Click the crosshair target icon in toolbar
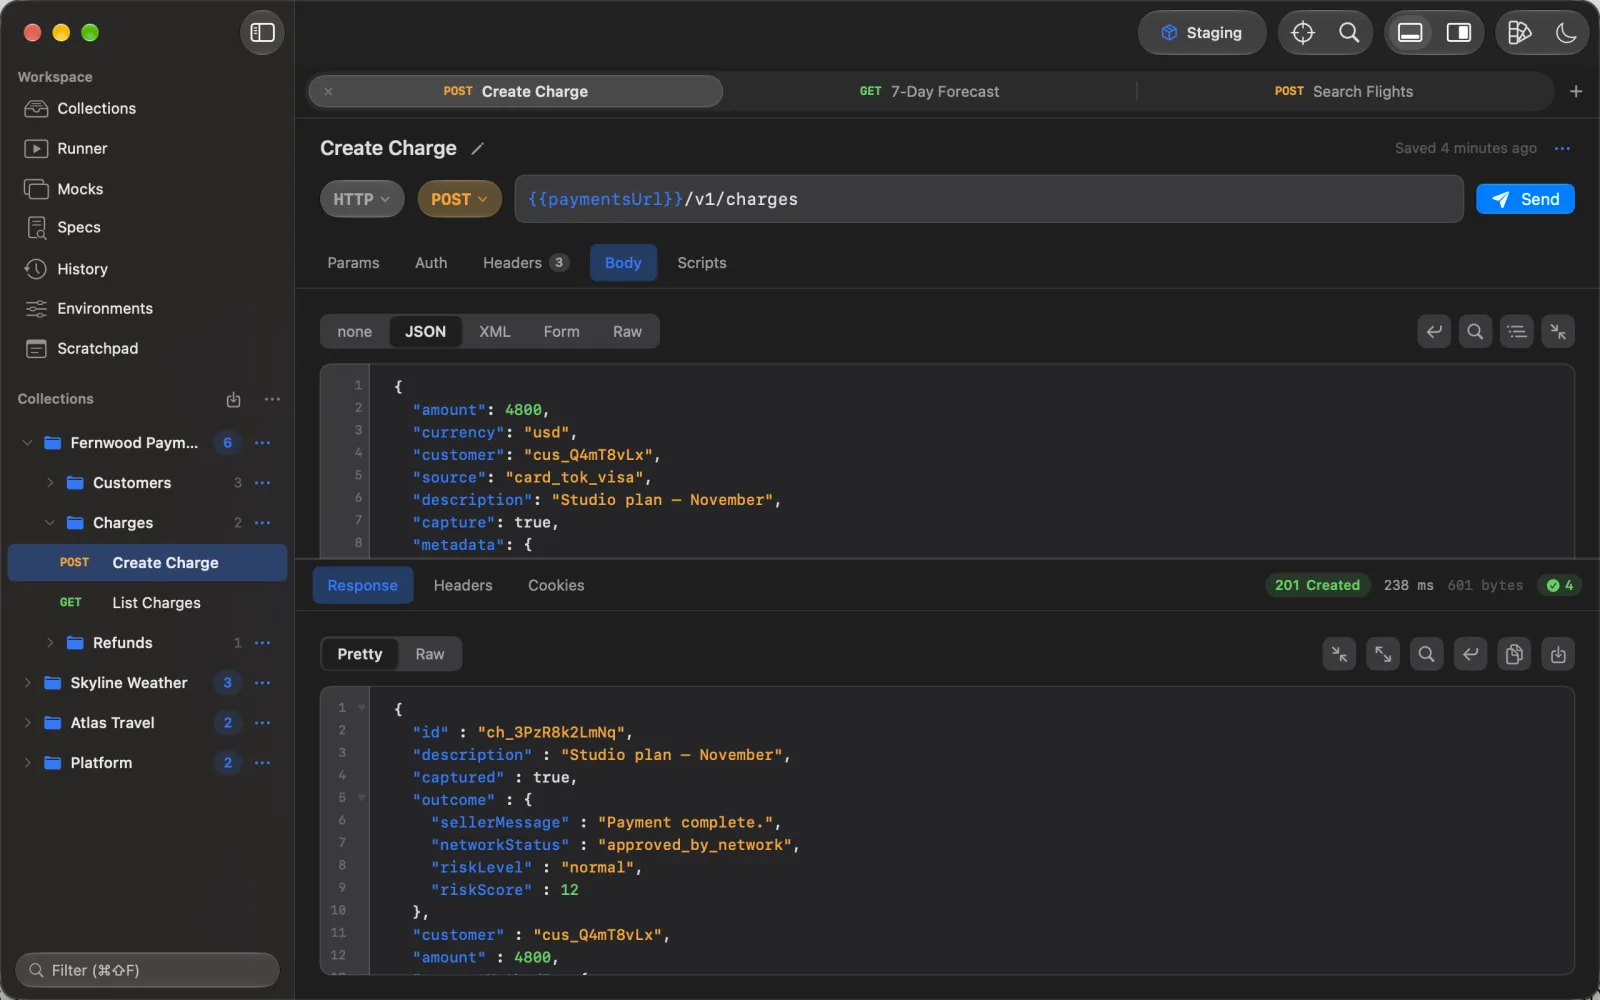 [x=1303, y=33]
